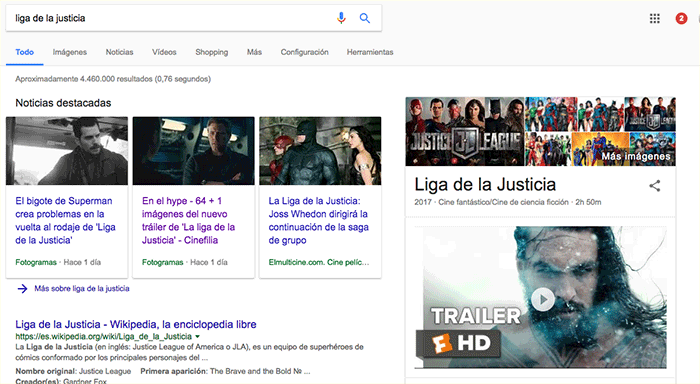
Task: Open the Configuración menu
Action: (304, 52)
